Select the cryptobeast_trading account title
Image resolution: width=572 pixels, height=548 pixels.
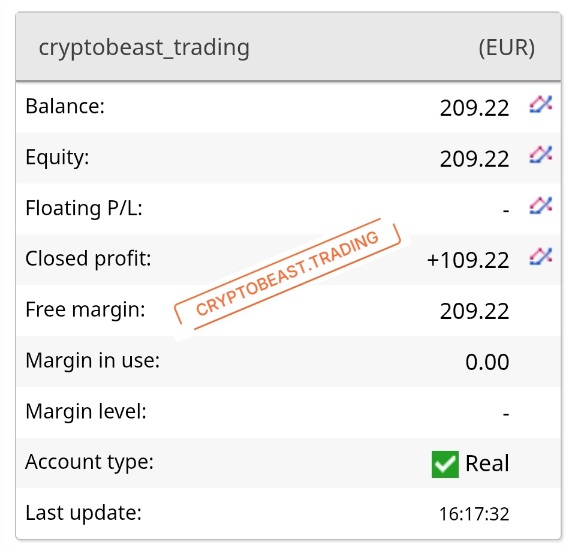(144, 47)
